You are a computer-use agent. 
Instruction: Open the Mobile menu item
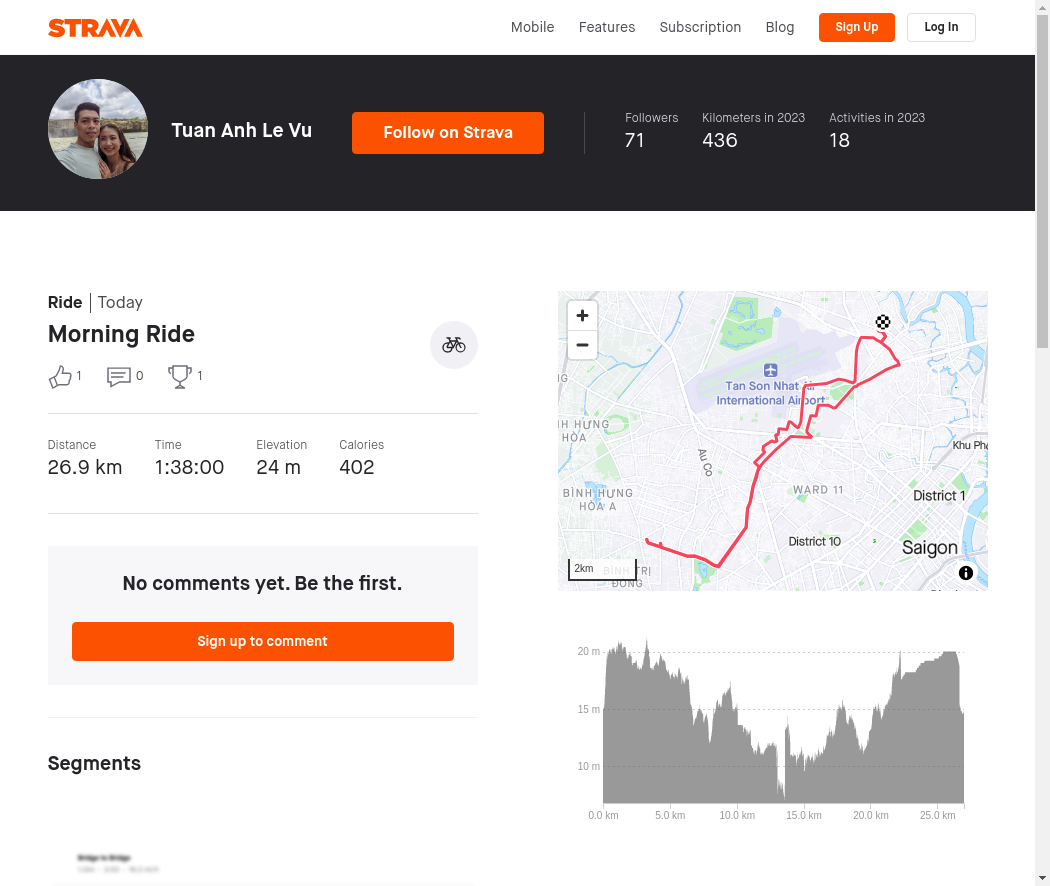(532, 27)
